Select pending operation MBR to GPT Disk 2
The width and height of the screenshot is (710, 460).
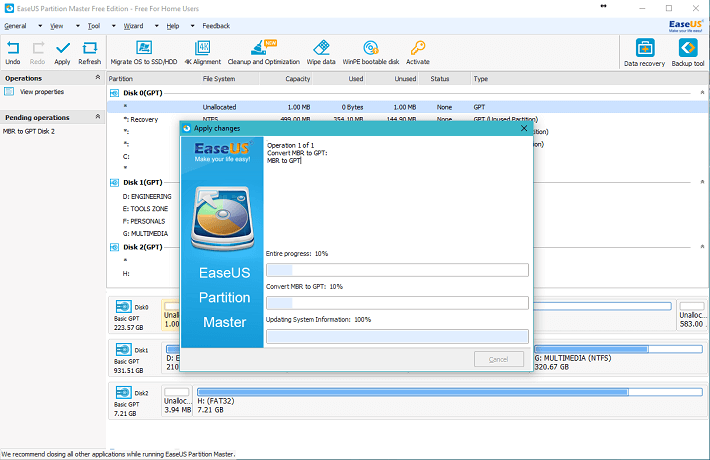pos(29,131)
